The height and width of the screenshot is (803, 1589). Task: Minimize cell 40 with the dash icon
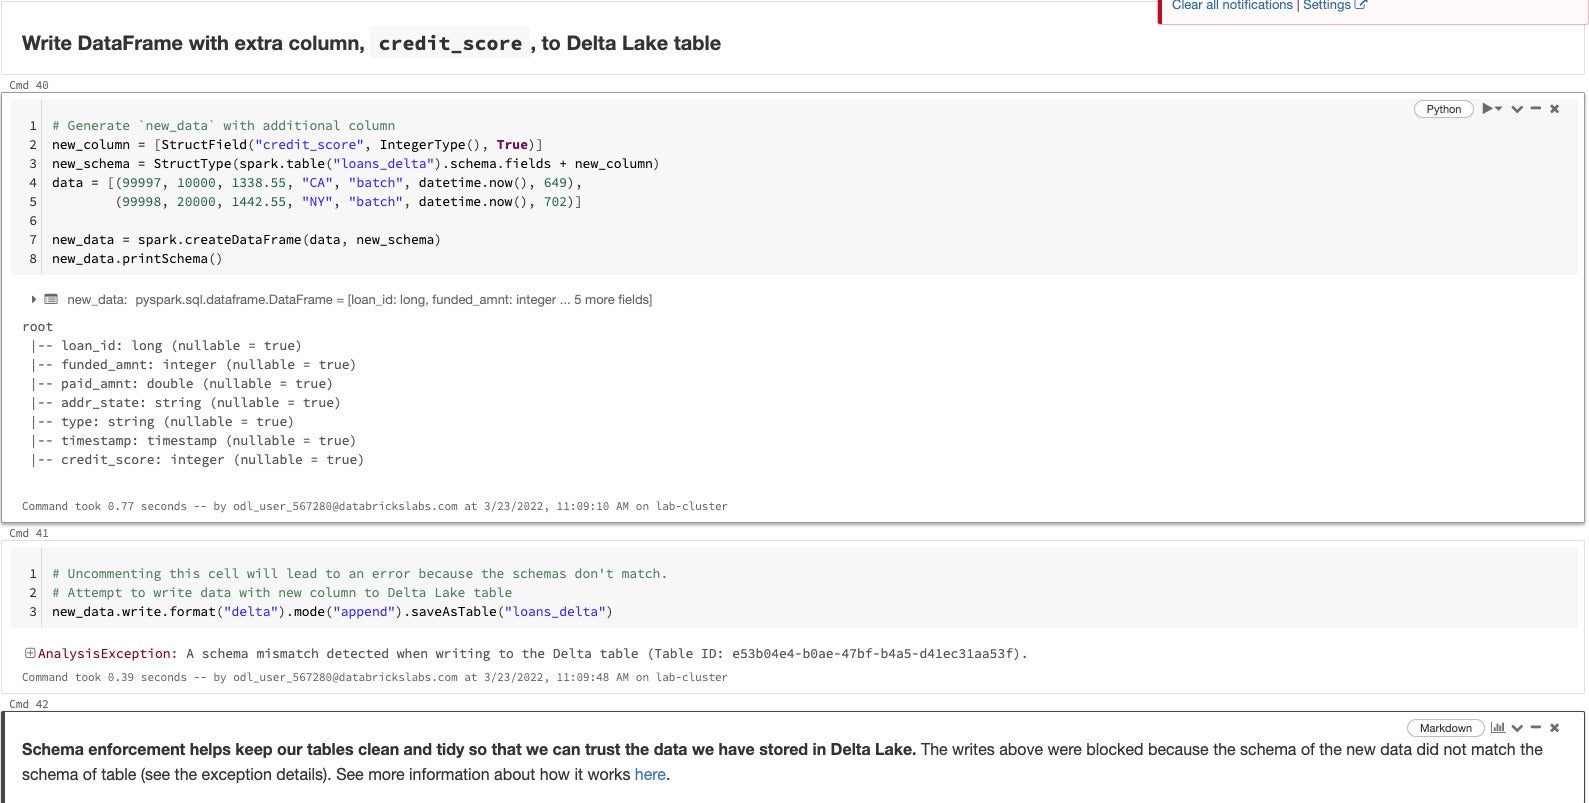pyautogui.click(x=1536, y=108)
